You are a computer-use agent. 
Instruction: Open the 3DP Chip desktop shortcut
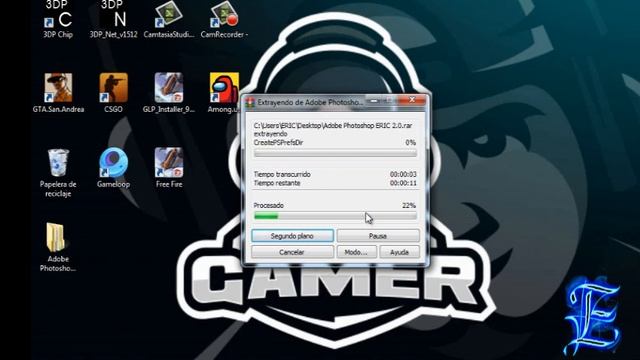click(58, 19)
